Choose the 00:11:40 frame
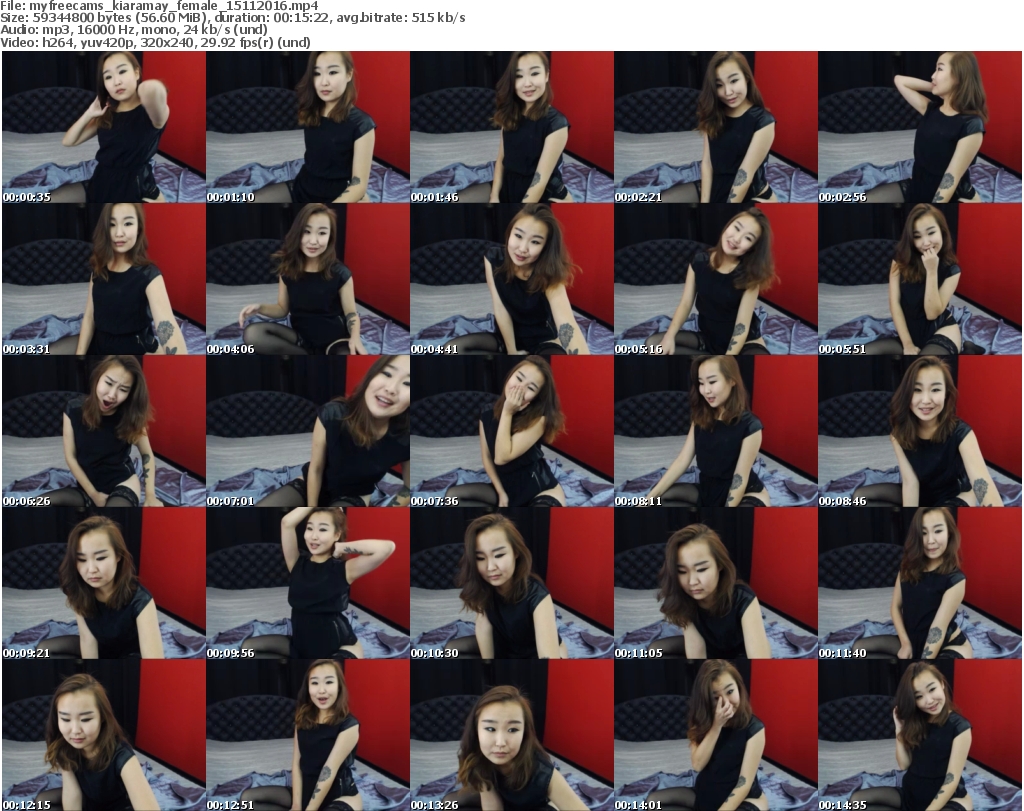The image size is (1024, 811). click(x=920, y=584)
